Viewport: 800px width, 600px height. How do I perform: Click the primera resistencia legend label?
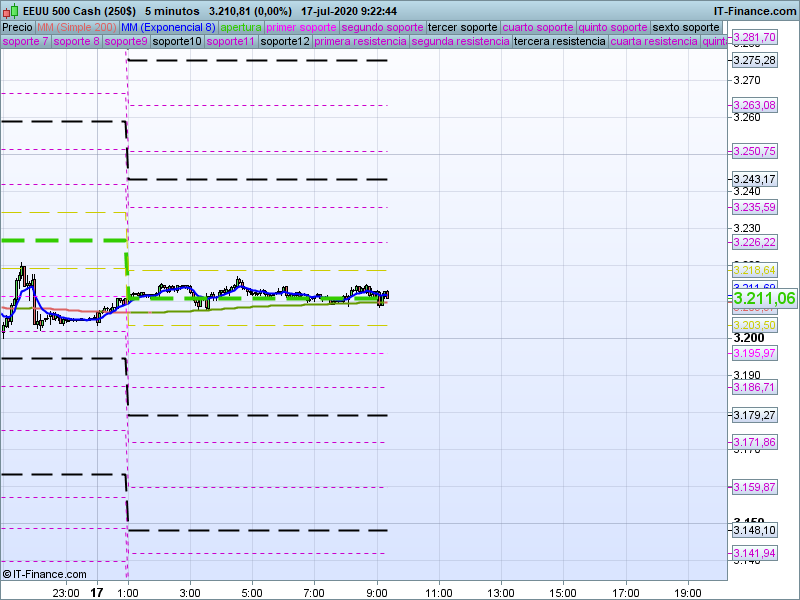pyautogui.click(x=360, y=42)
